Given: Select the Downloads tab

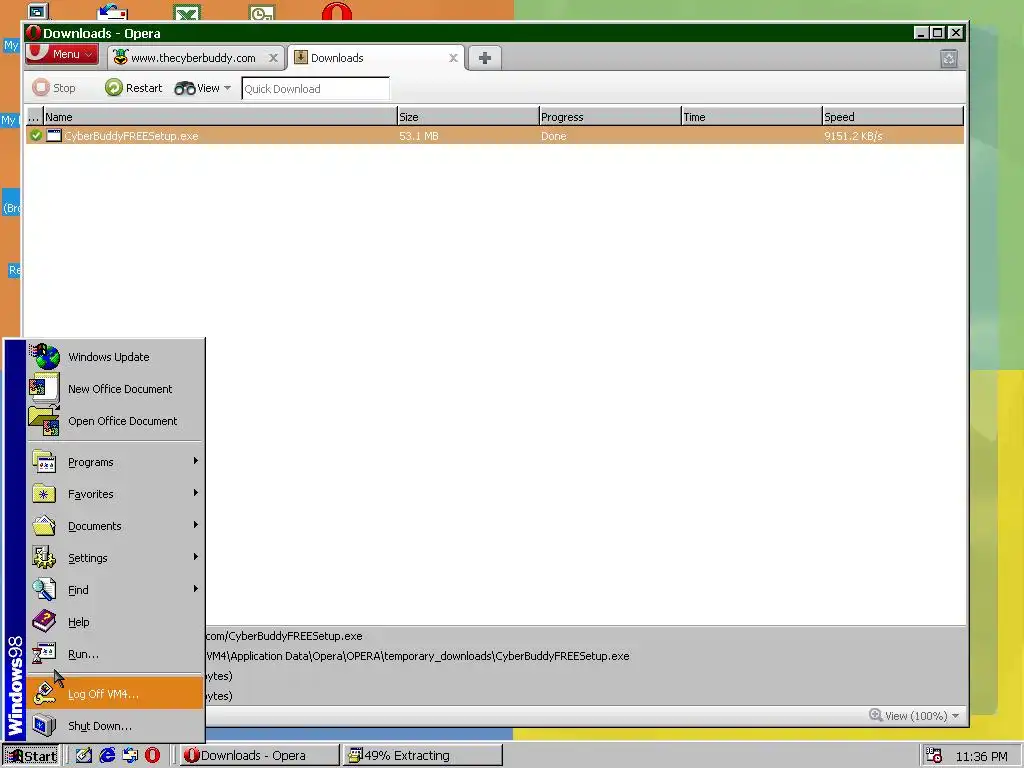Looking at the screenshot, I should tap(375, 58).
